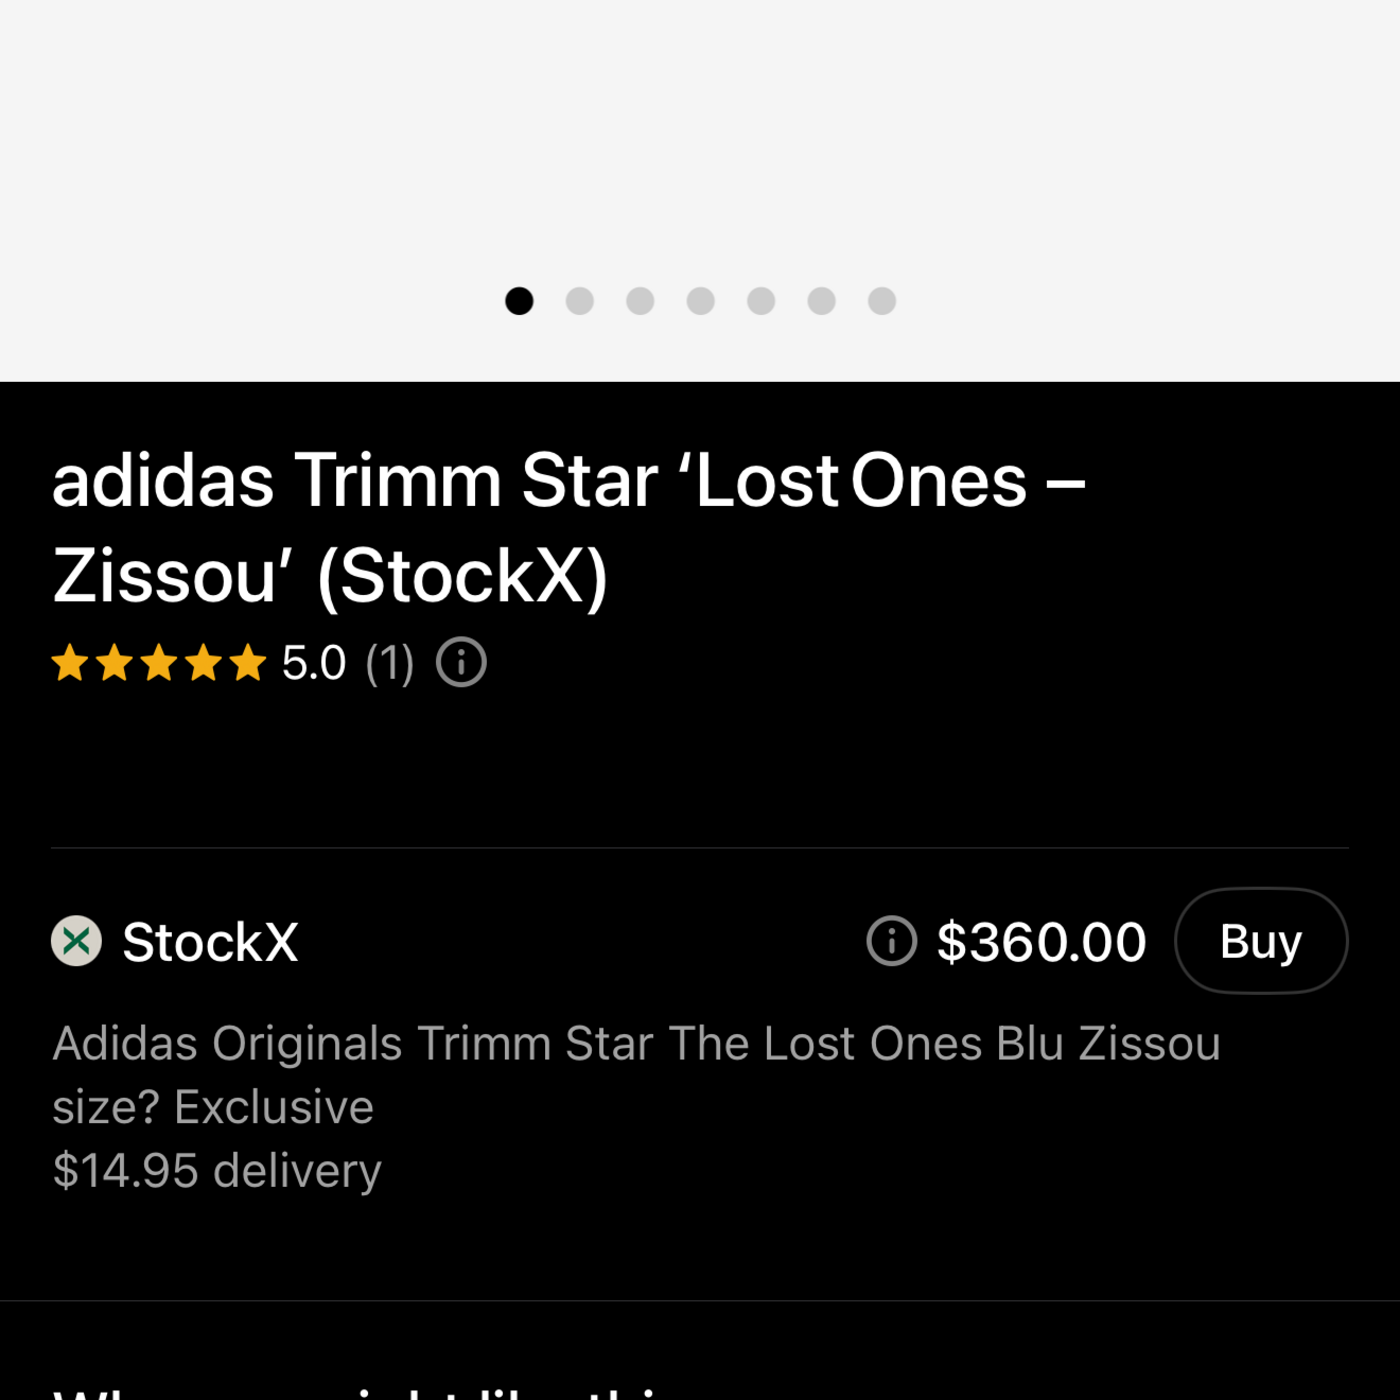This screenshot has width=1400, height=1400.
Task: Open the review count (1)
Action: coord(389,663)
